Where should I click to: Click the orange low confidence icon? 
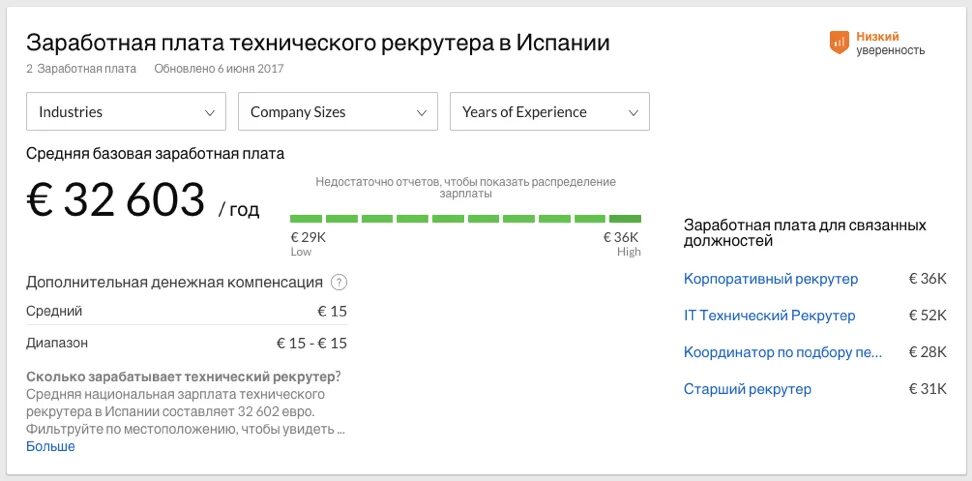[x=839, y=42]
